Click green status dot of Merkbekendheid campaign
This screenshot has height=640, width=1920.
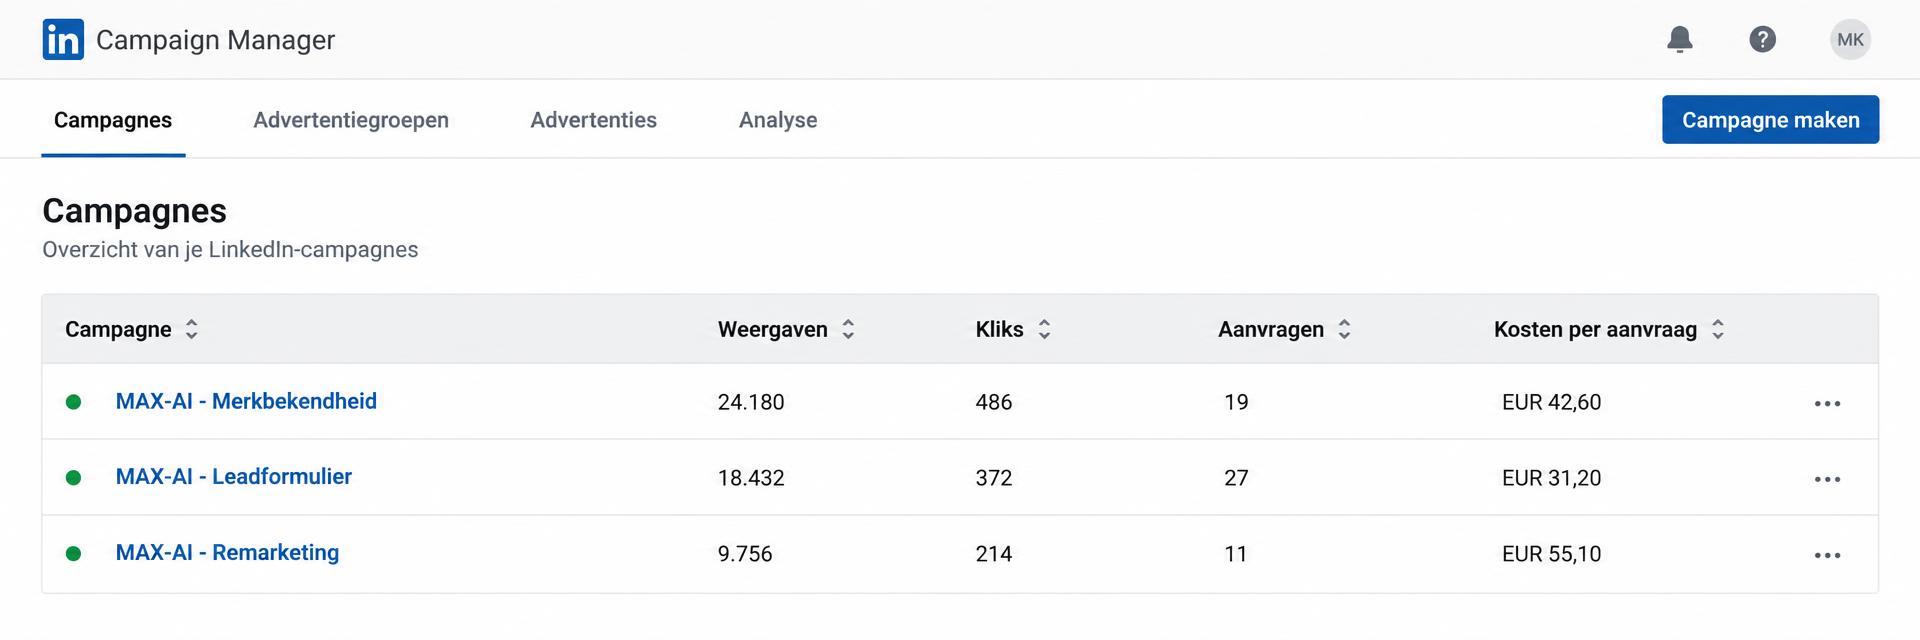pos(73,402)
